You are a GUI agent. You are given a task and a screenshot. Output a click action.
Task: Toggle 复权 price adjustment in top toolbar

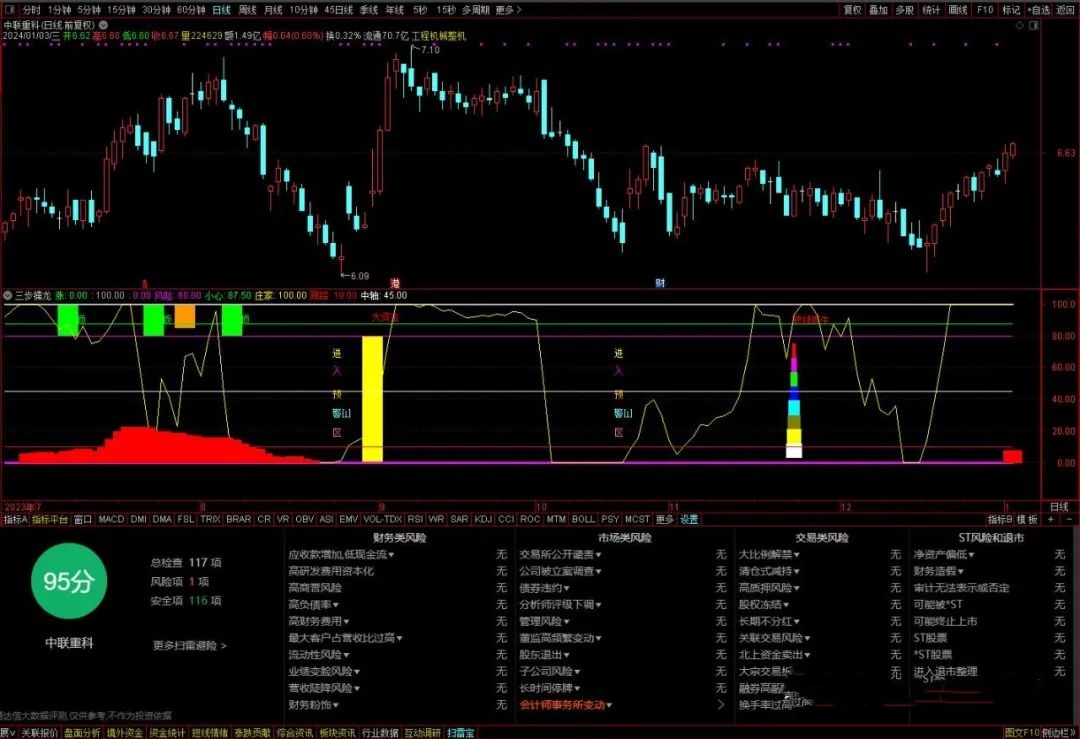pos(852,9)
